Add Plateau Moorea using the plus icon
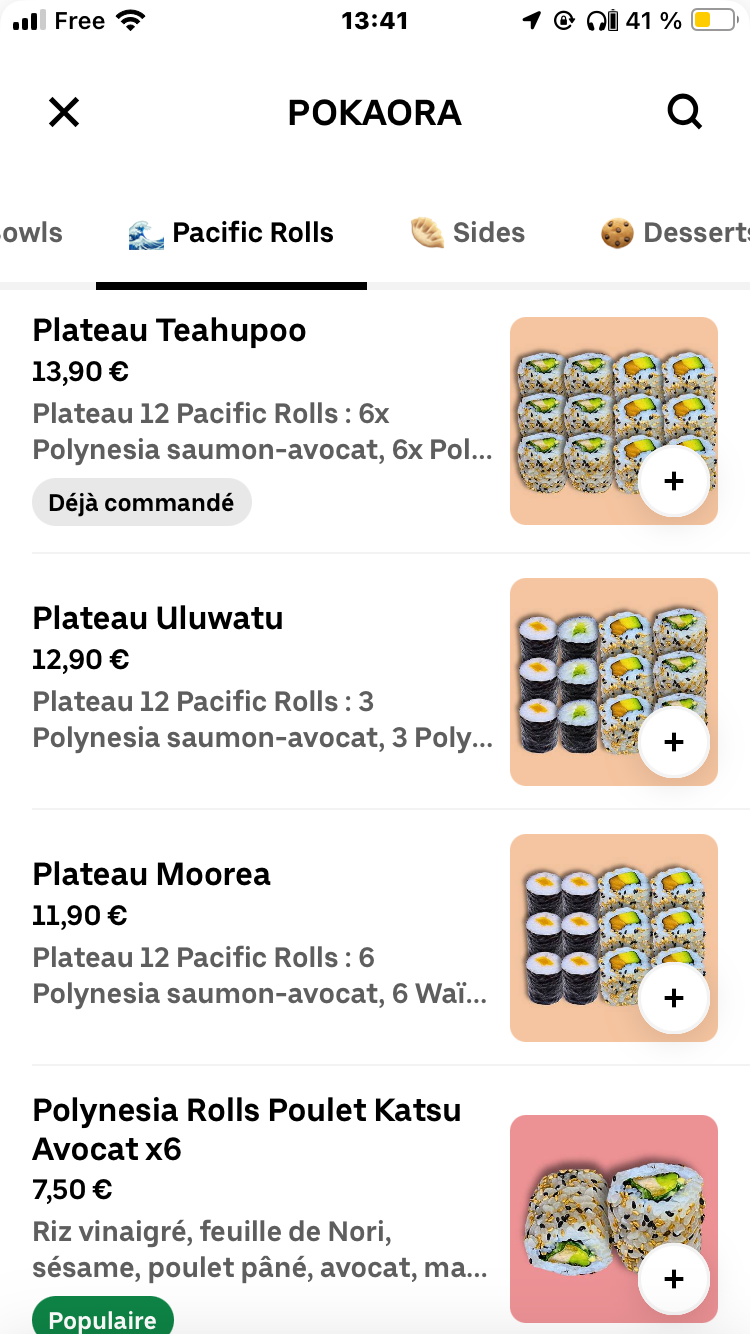 point(674,998)
